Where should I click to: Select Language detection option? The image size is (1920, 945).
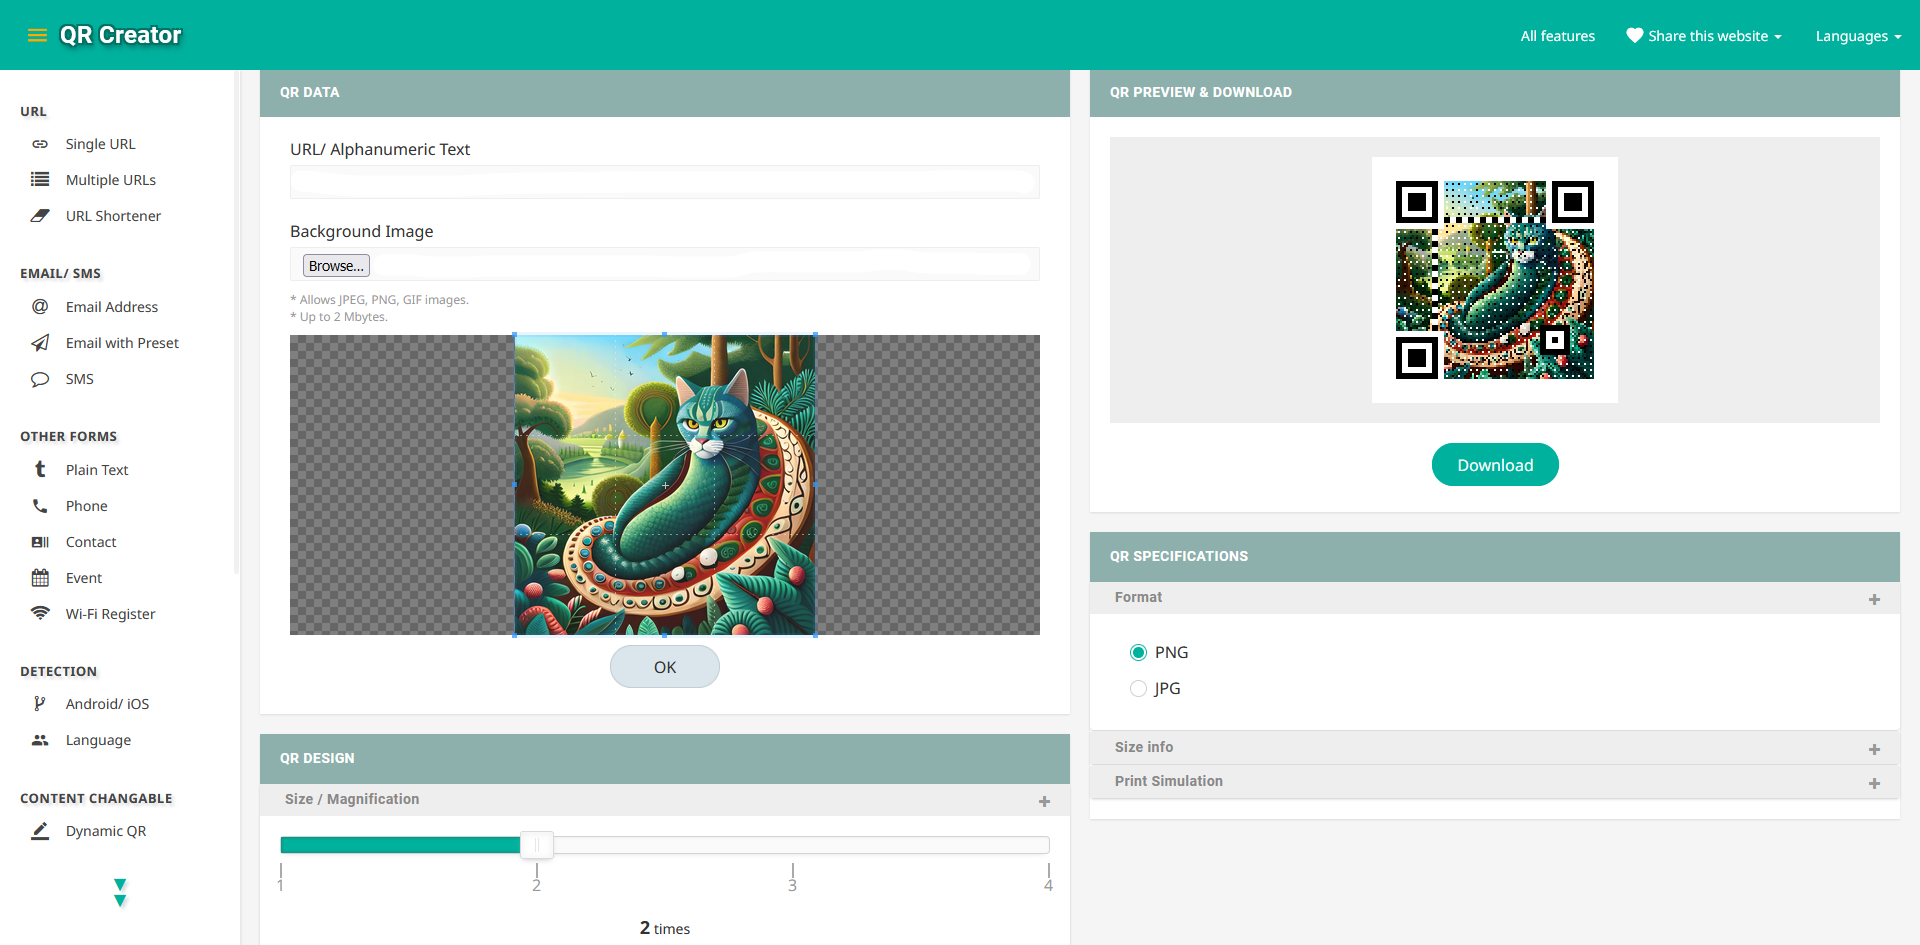(x=98, y=740)
